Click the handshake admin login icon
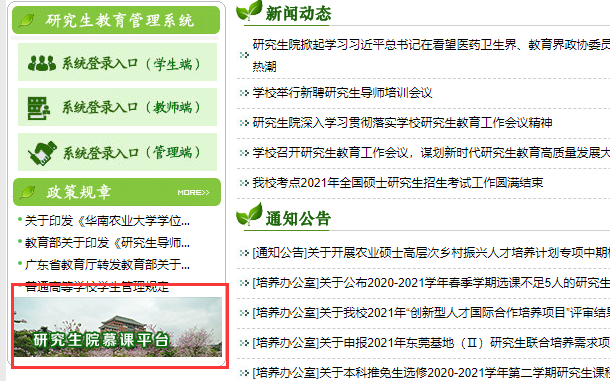Screen dimensions: 610x381 (x=42, y=153)
